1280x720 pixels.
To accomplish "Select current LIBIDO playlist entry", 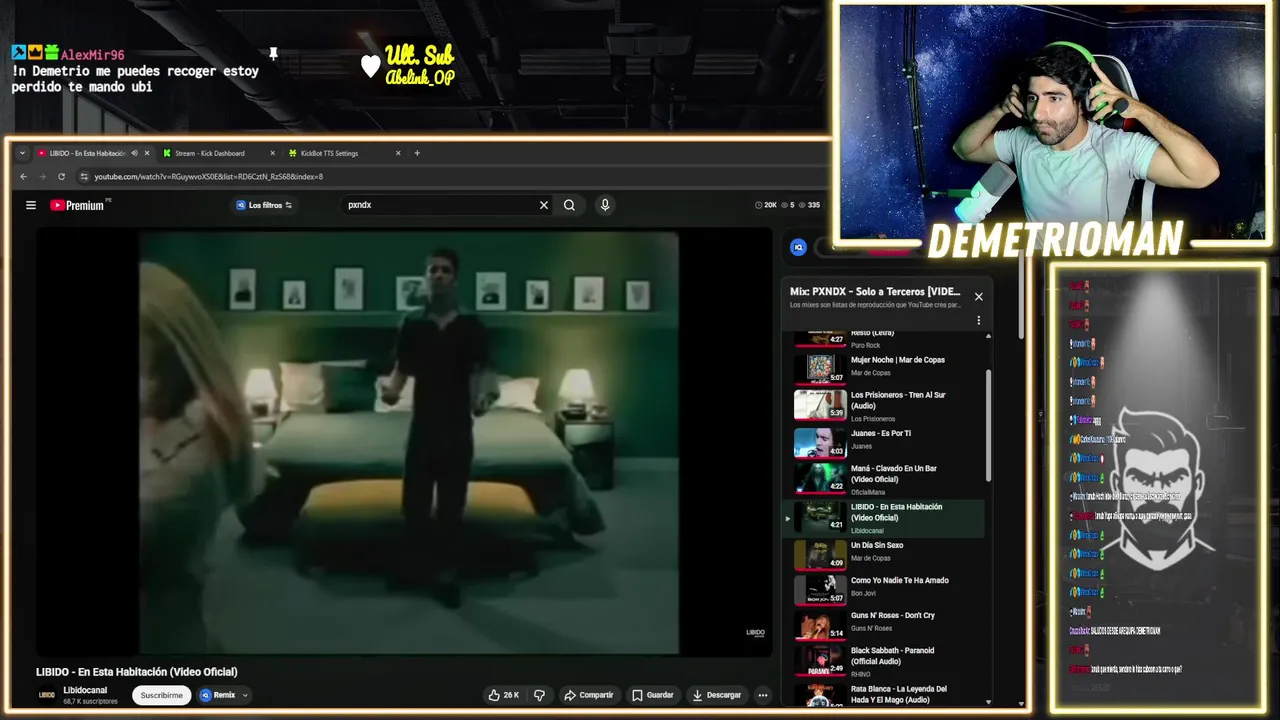I will (x=884, y=518).
